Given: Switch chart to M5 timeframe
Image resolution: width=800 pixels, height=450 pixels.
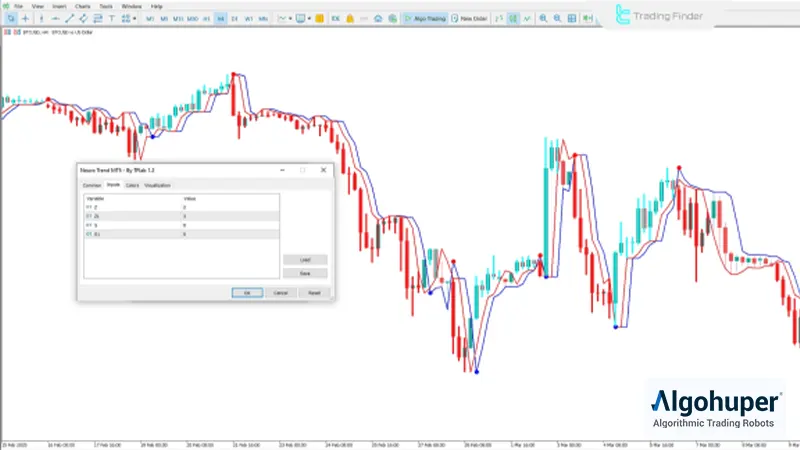Looking at the screenshot, I should [164, 19].
